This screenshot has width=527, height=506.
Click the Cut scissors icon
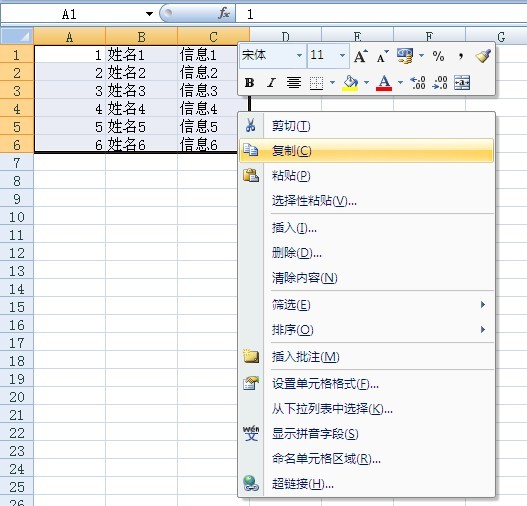point(250,125)
